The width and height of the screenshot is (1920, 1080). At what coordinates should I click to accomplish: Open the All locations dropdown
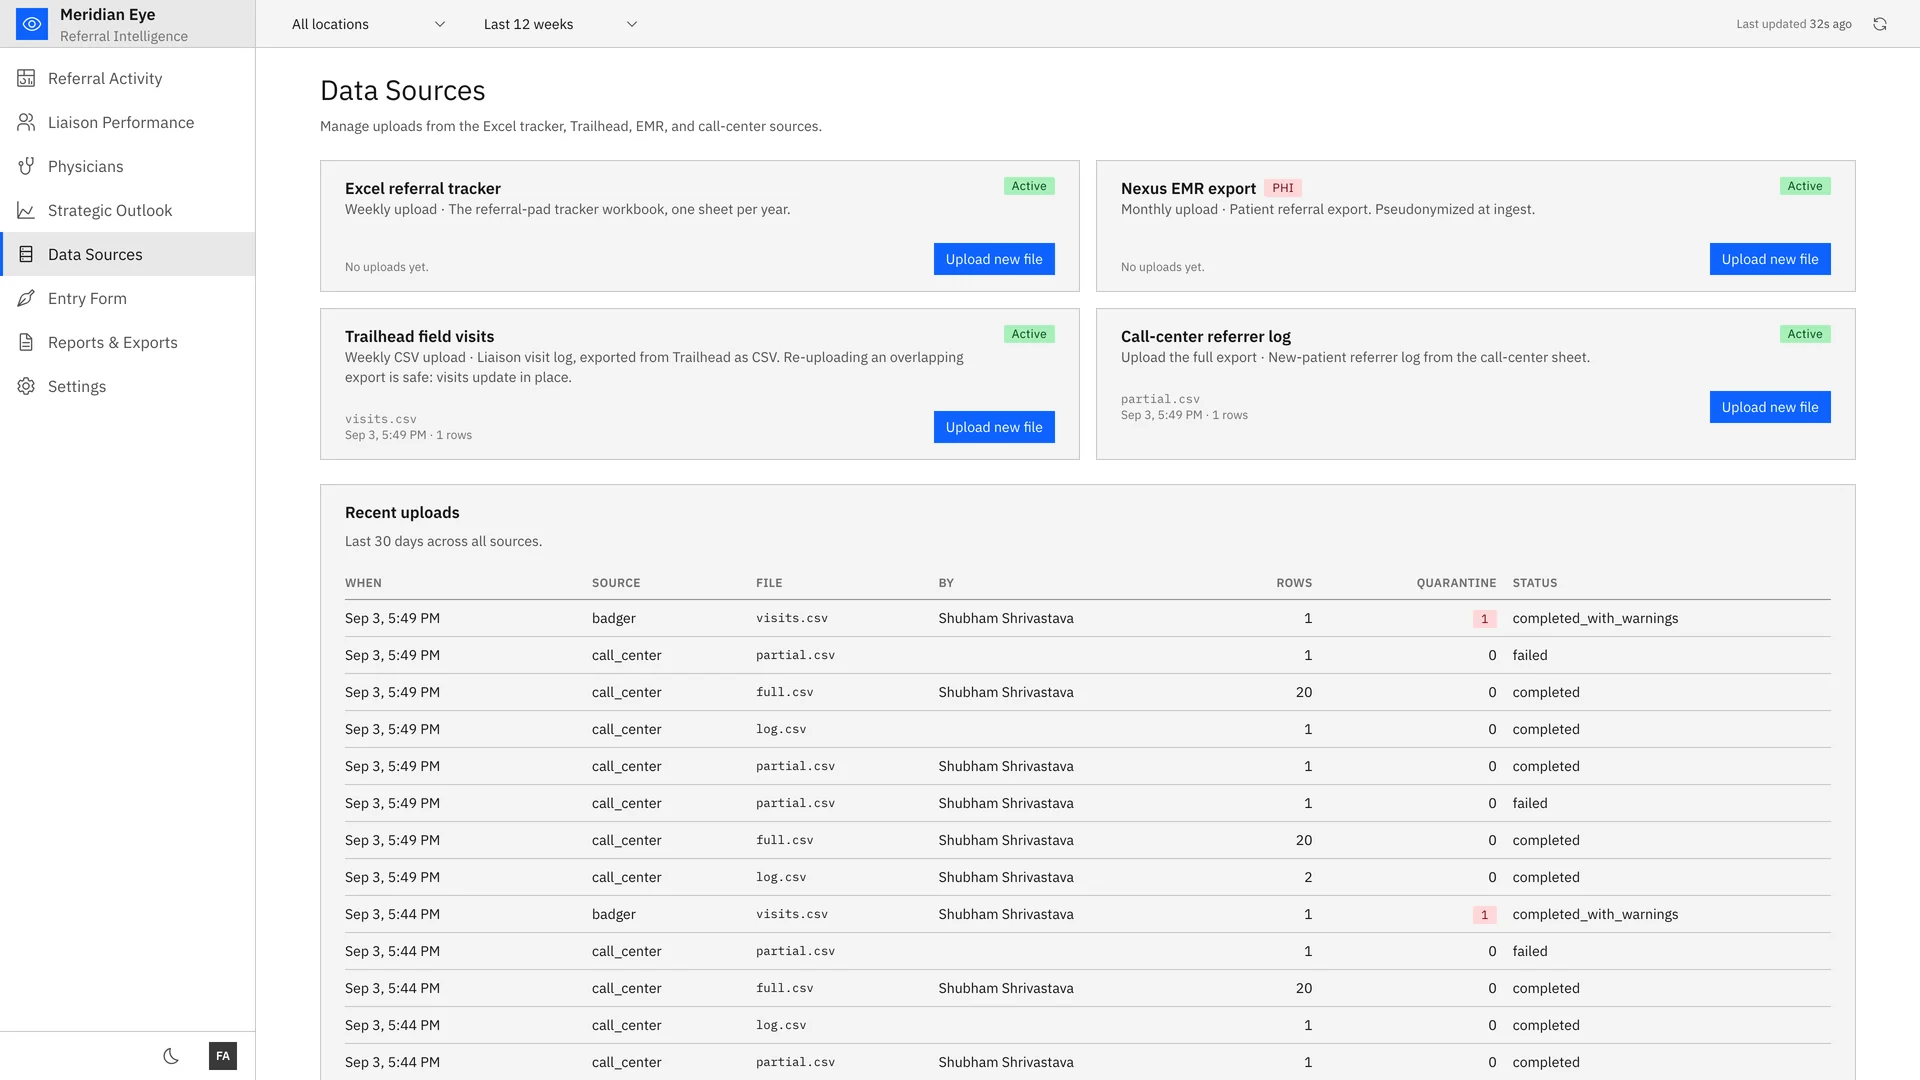(368, 24)
